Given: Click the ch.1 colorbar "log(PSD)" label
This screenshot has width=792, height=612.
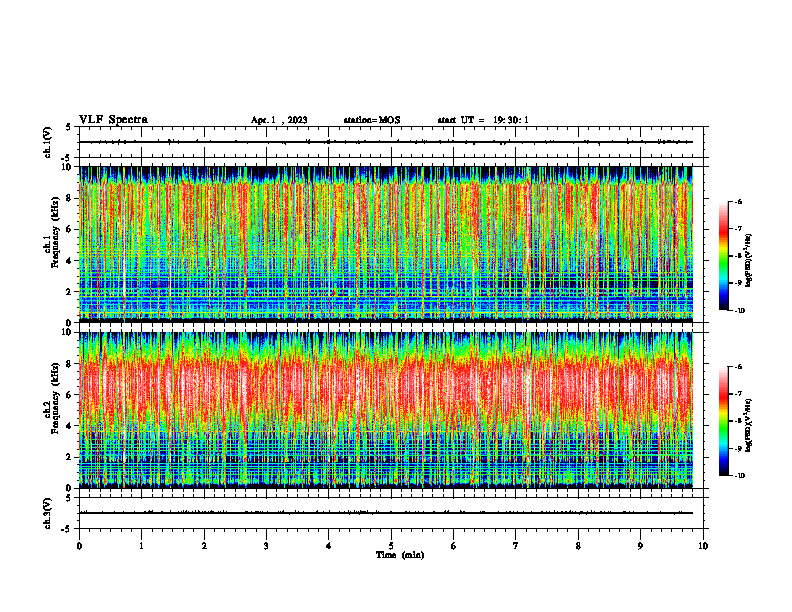Looking at the screenshot, I should click(749, 261).
